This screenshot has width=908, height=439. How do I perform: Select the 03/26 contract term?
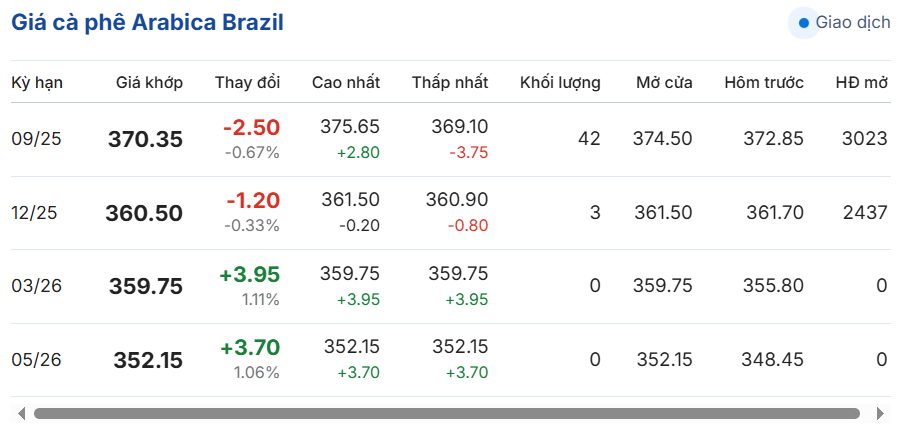coord(36,286)
